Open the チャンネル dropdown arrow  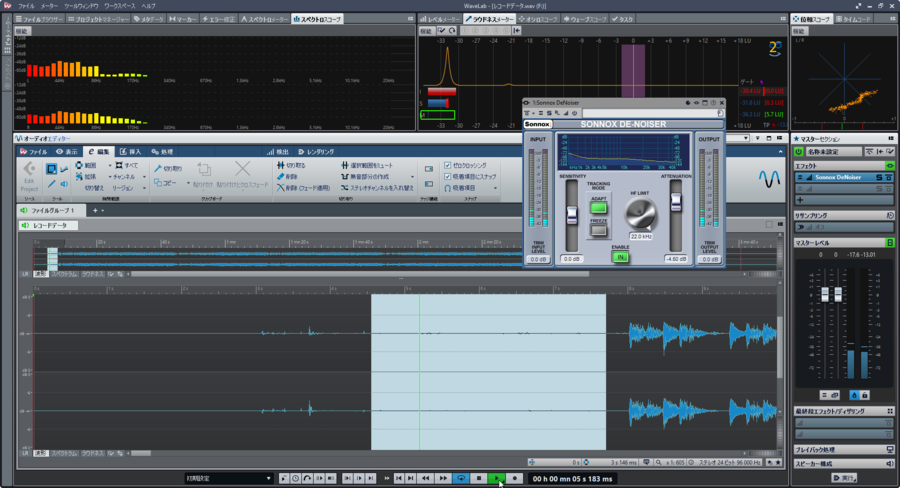(144, 177)
